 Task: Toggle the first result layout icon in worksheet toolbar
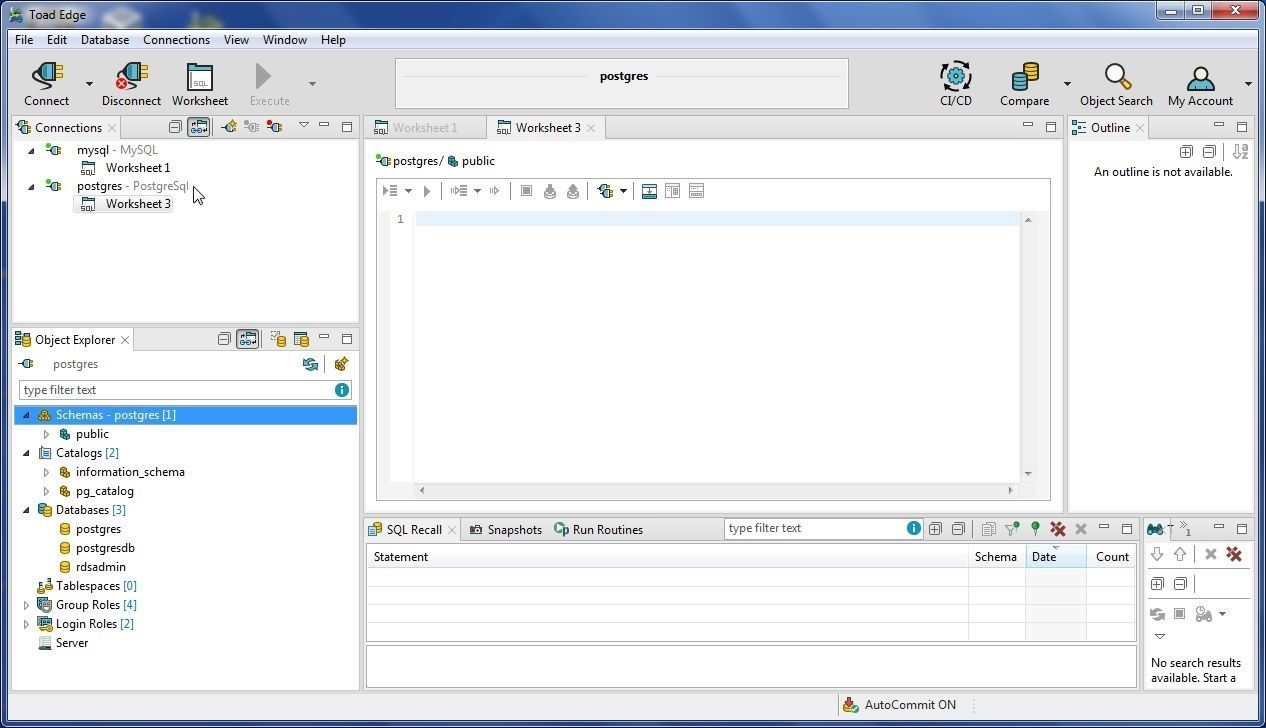pos(649,191)
